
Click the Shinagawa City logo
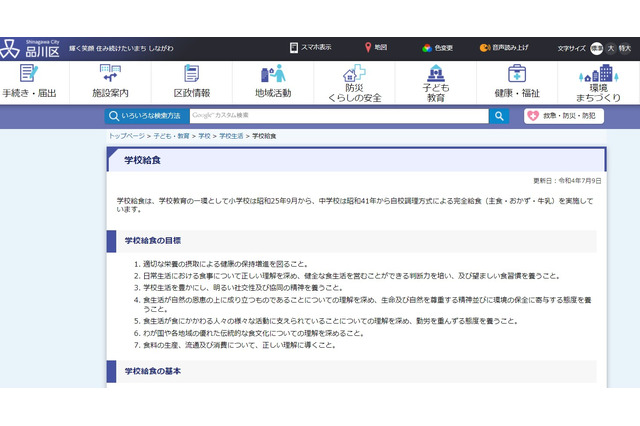(30, 49)
